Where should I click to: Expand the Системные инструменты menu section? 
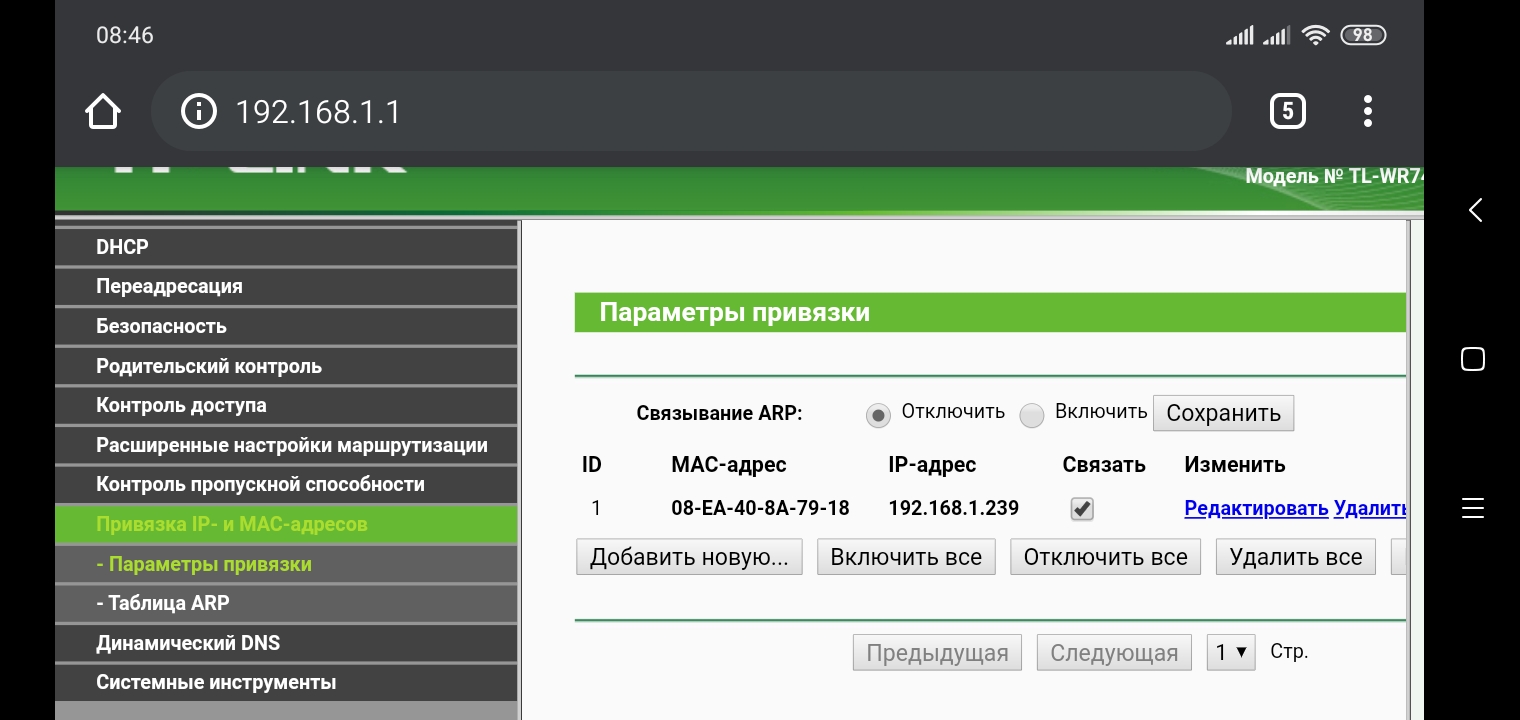click(216, 683)
